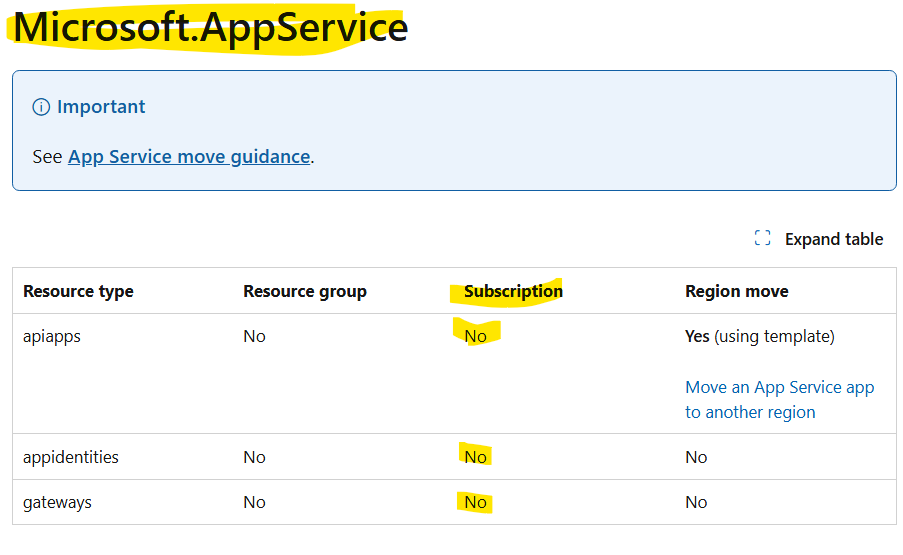Click the Resource group No cell for apiapps

coord(254,336)
